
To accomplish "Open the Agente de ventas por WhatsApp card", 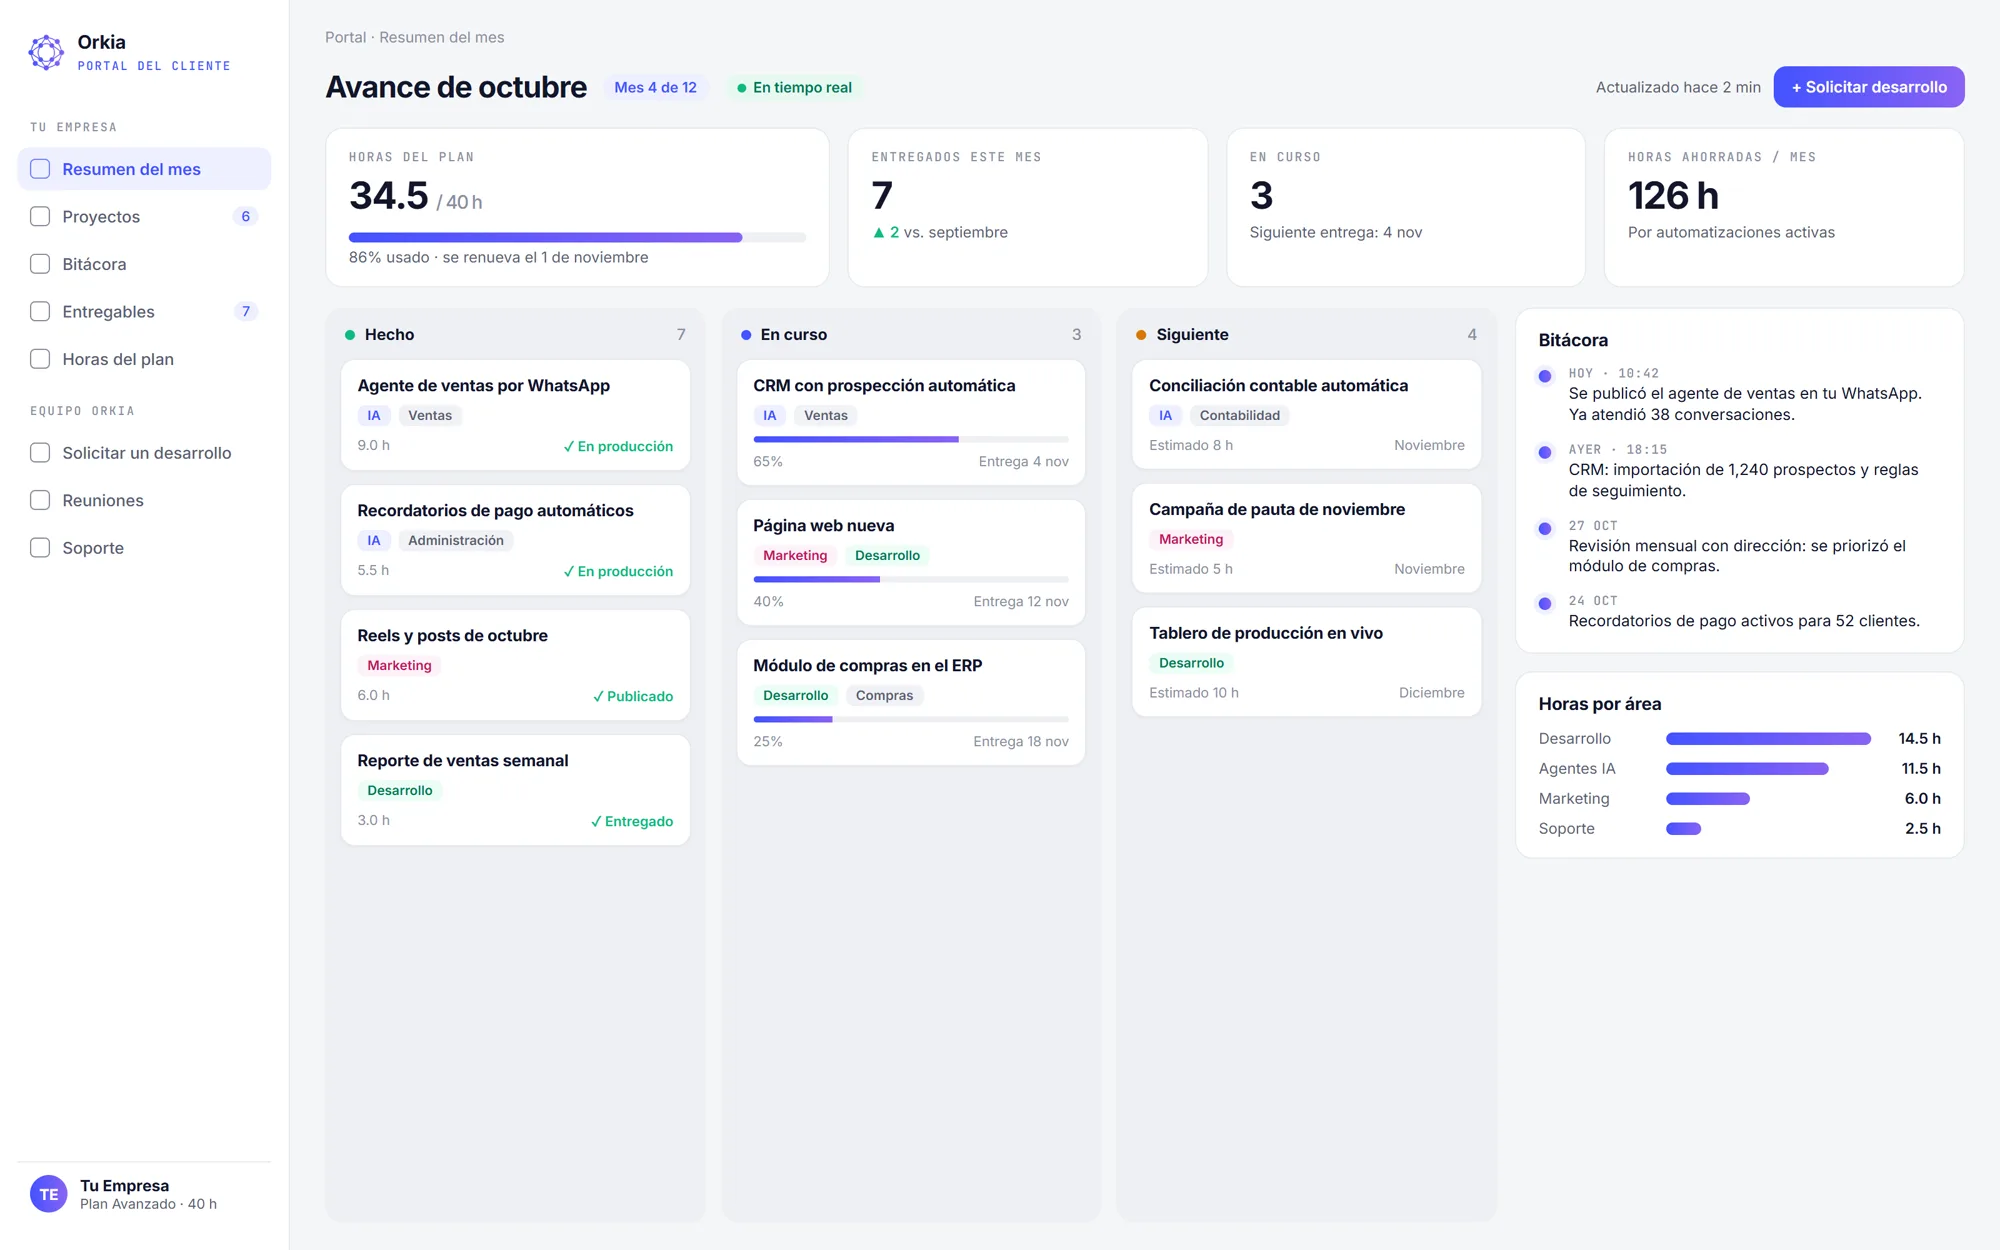I will coord(515,415).
